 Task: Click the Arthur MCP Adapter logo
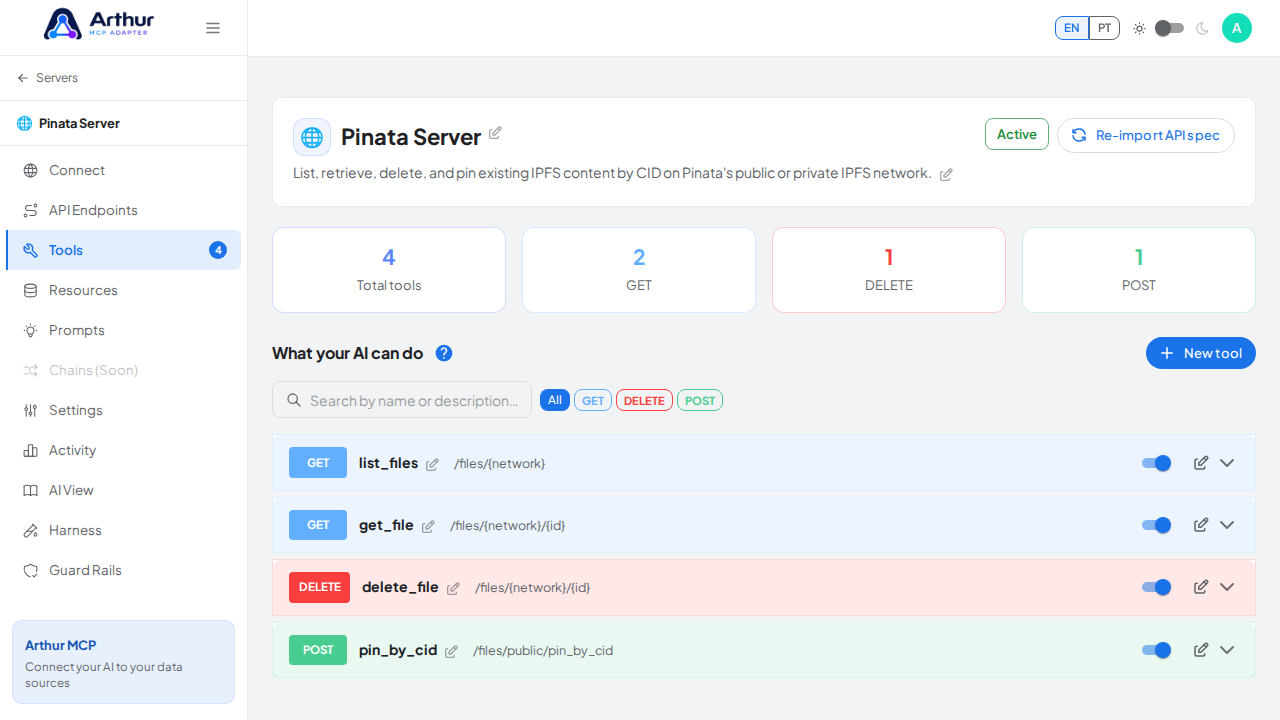[99, 24]
